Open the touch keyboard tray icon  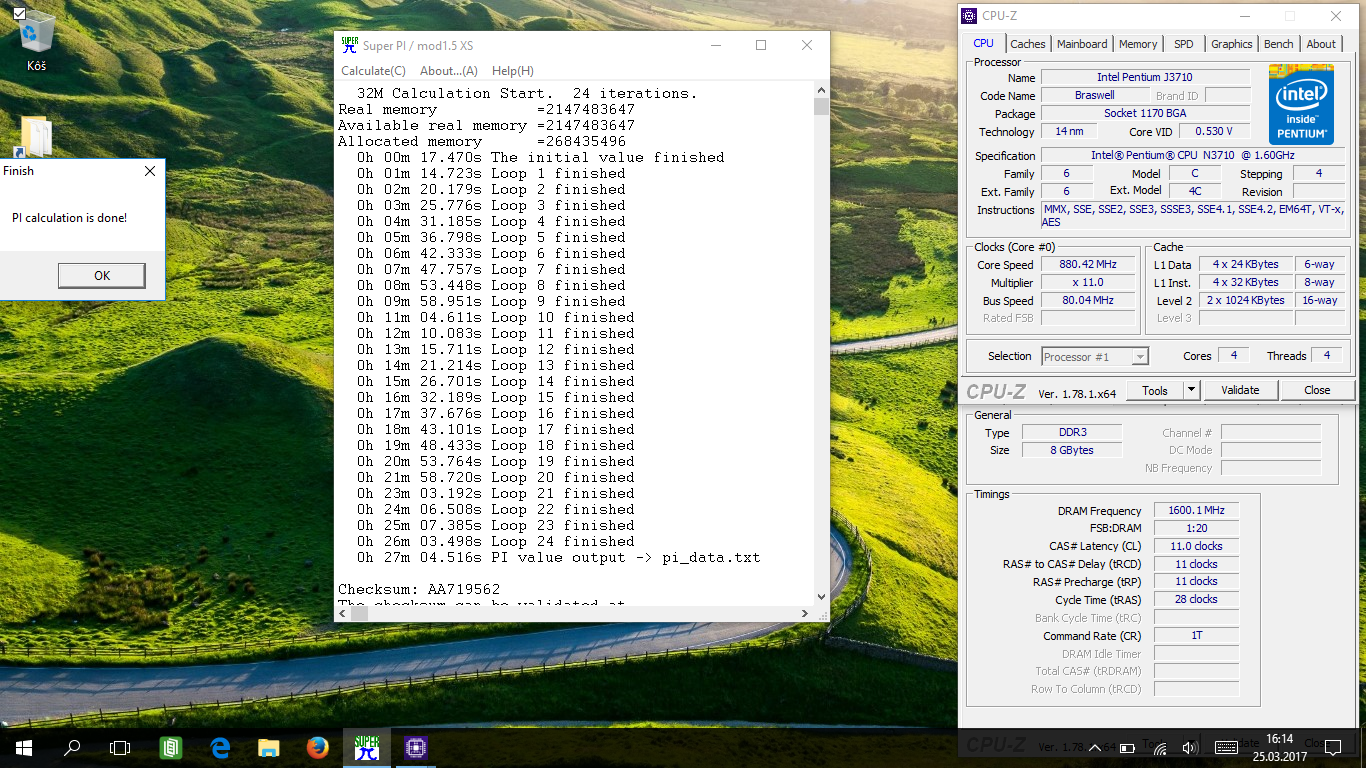(1227, 747)
